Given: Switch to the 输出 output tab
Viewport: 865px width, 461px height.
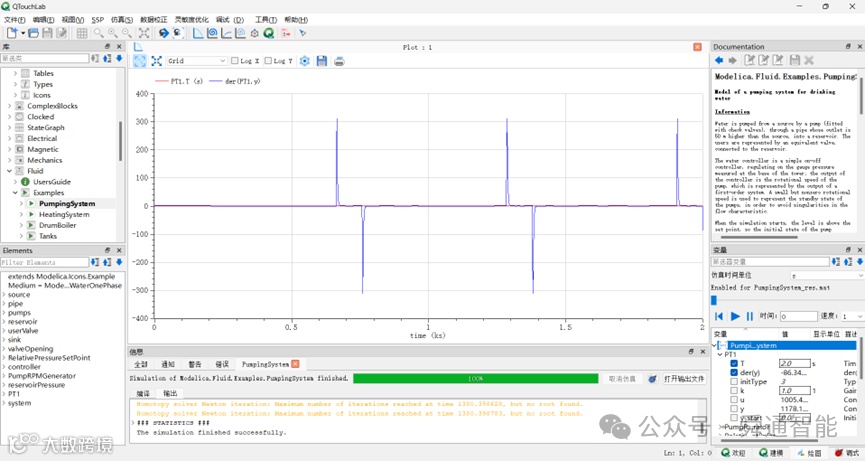Looking at the screenshot, I should pyautogui.click(x=170, y=393).
